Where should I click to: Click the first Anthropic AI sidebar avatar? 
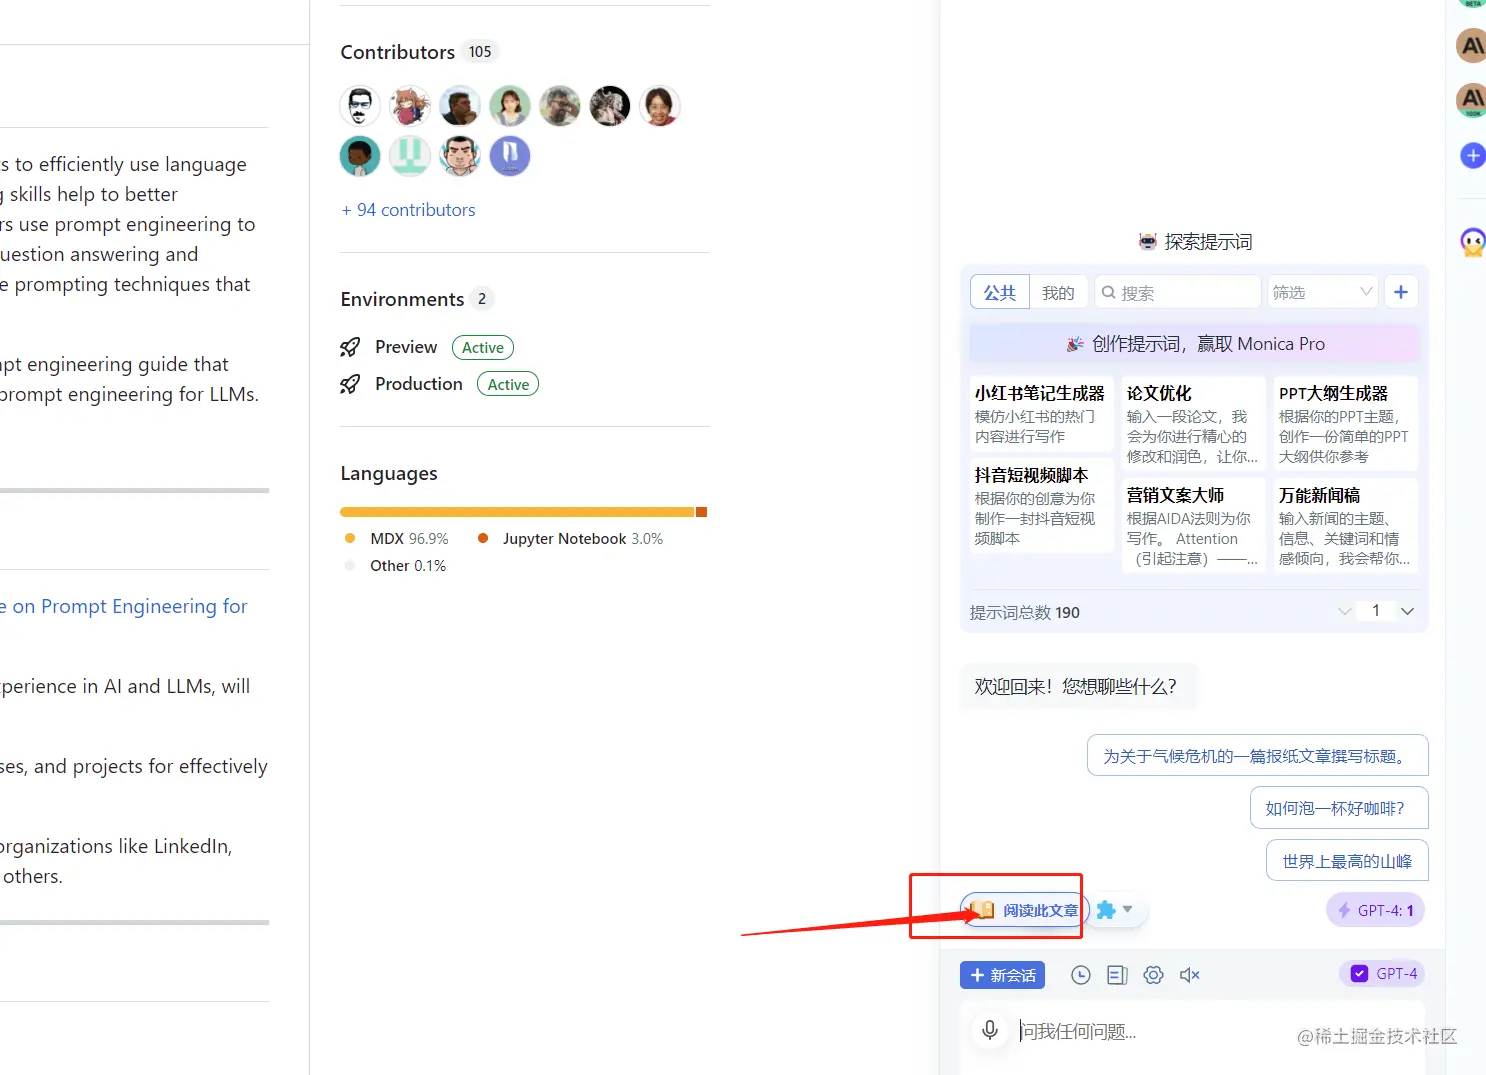pyautogui.click(x=1471, y=45)
